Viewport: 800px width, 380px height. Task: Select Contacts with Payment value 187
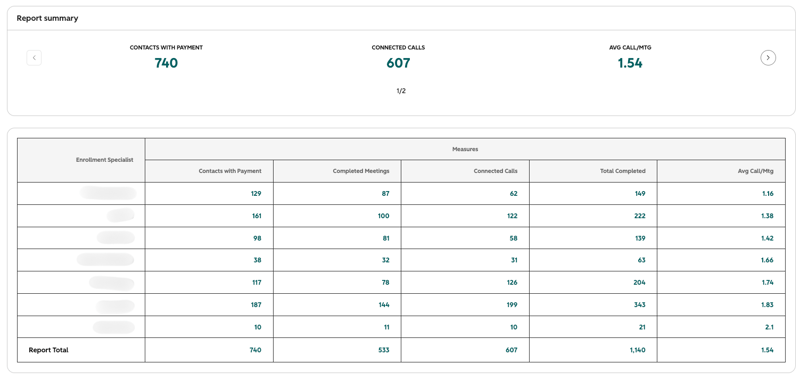click(x=256, y=305)
